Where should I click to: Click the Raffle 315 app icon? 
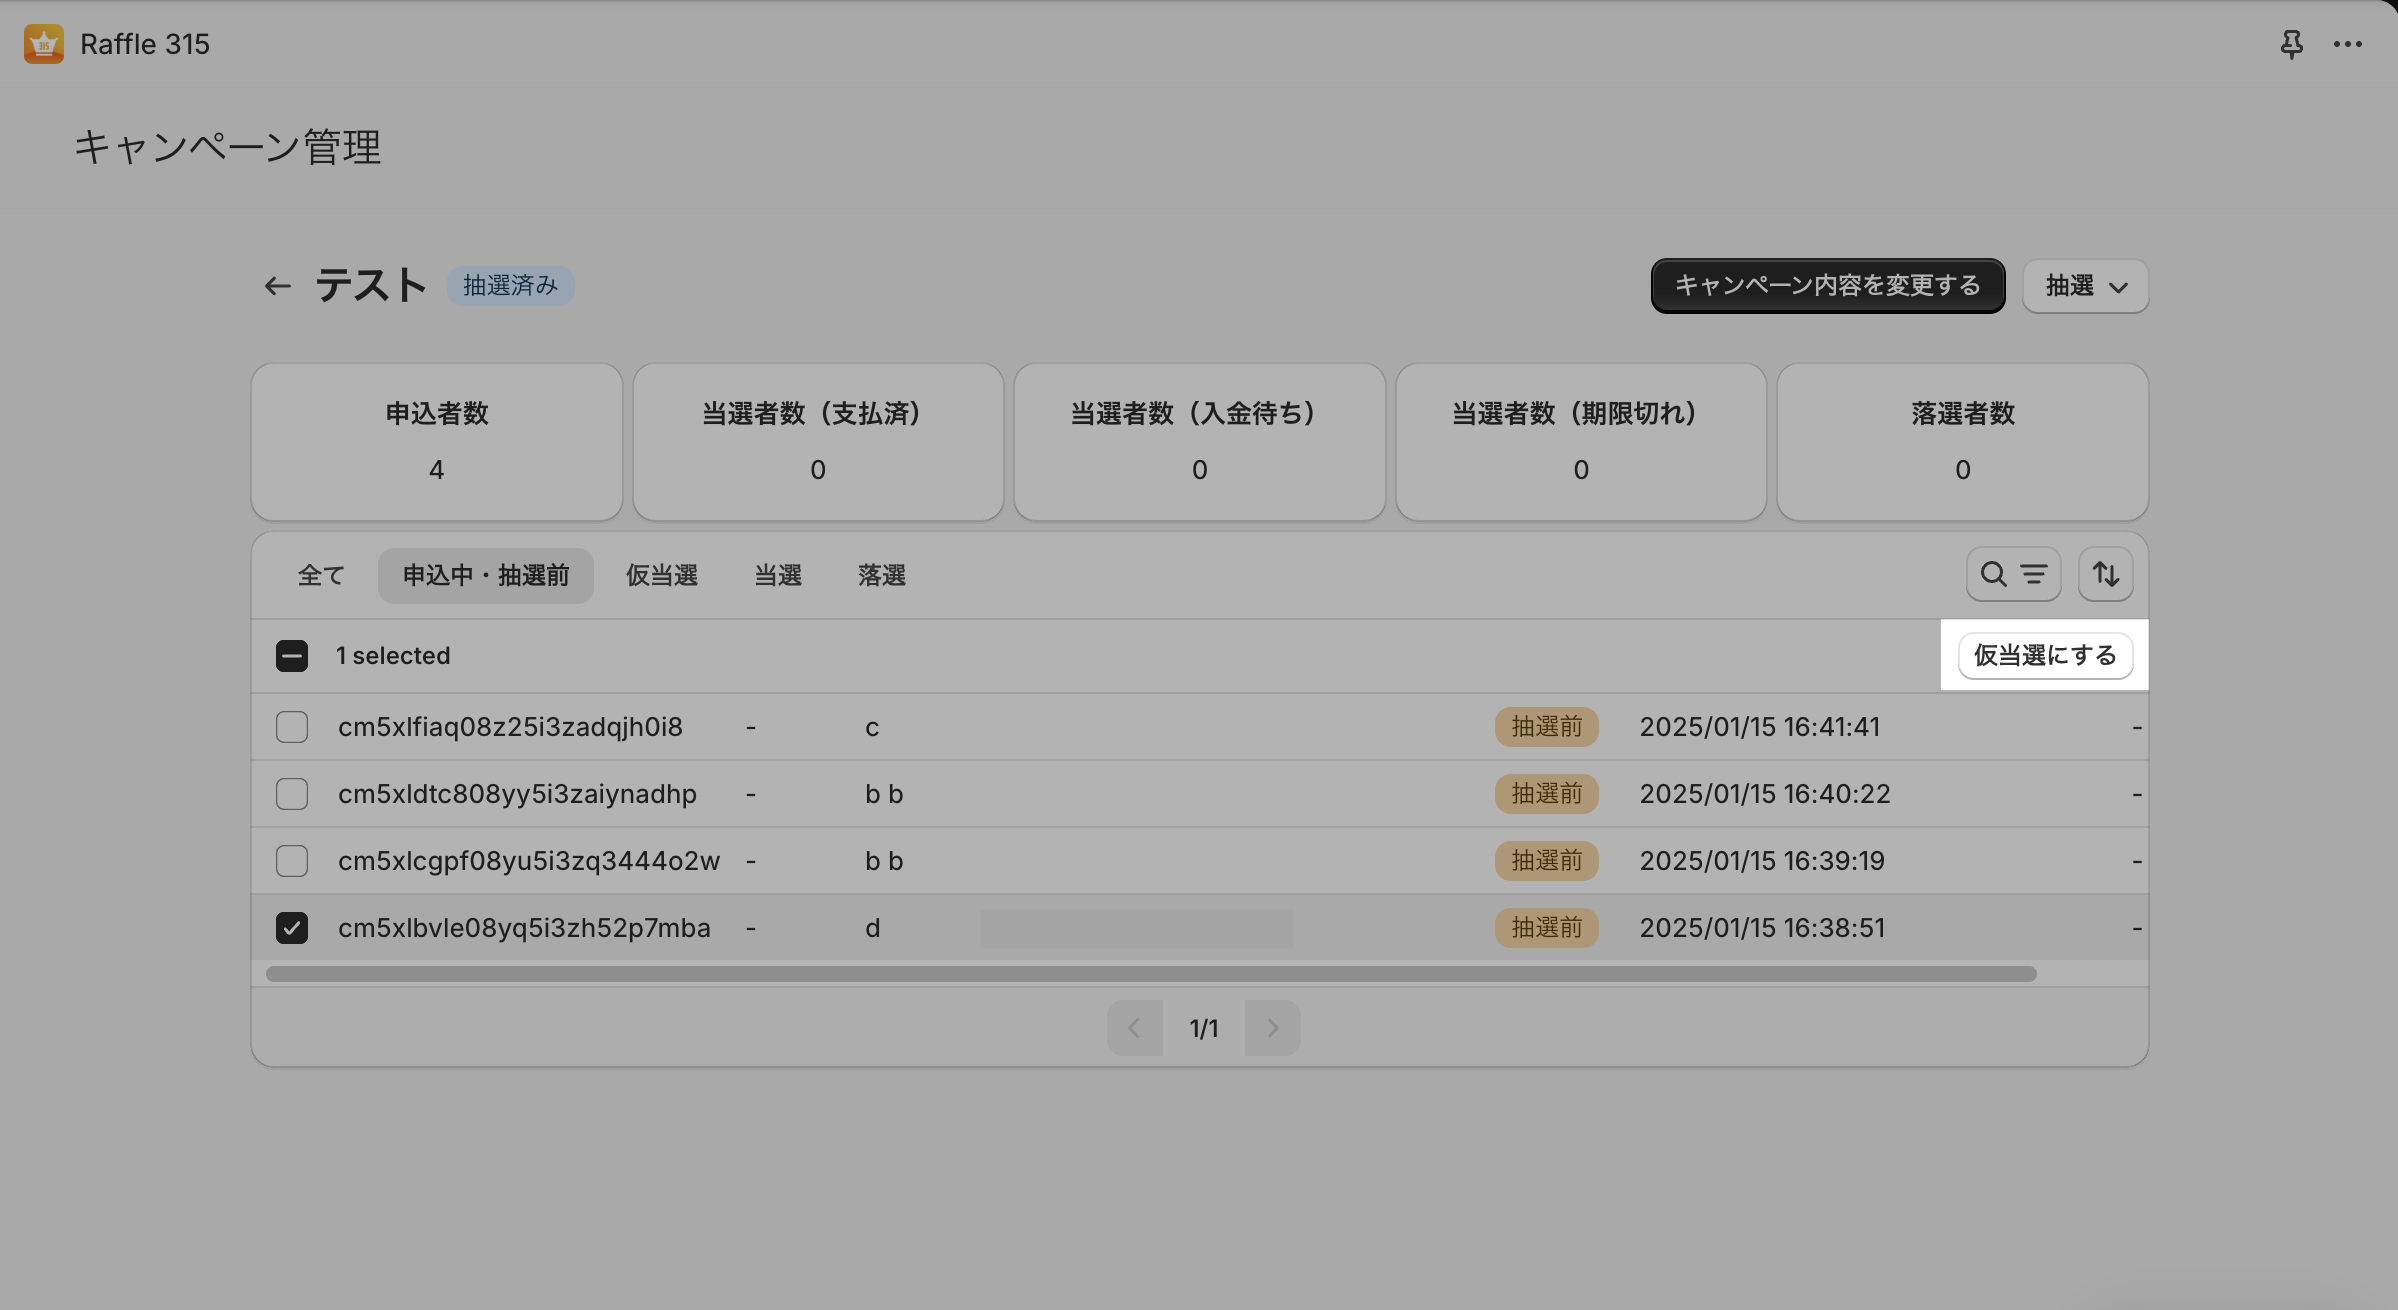43,44
